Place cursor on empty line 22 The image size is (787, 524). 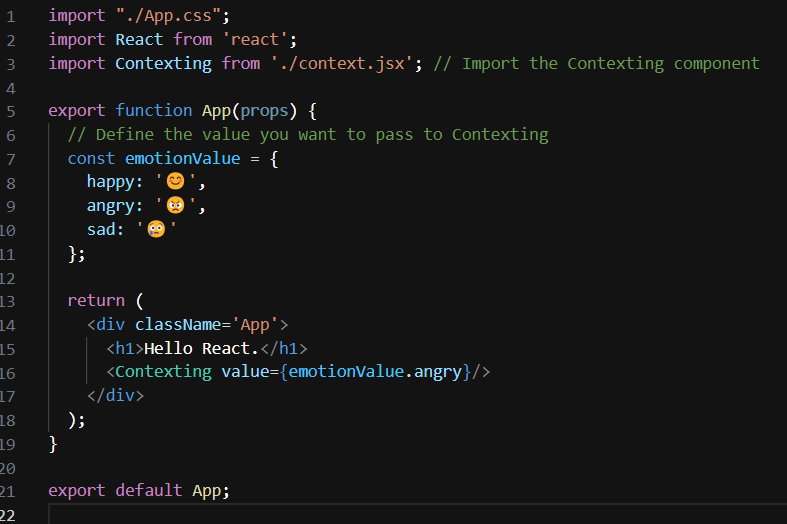pyautogui.click(x=300, y=514)
